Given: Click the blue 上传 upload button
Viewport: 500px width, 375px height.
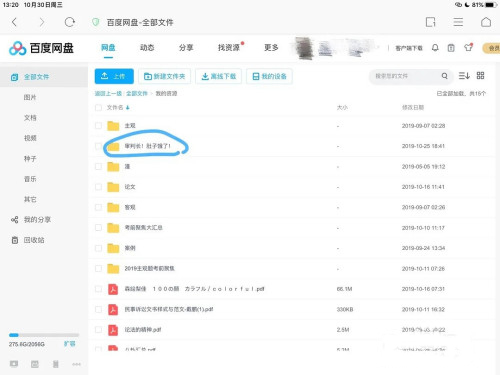Looking at the screenshot, I should 114,76.
